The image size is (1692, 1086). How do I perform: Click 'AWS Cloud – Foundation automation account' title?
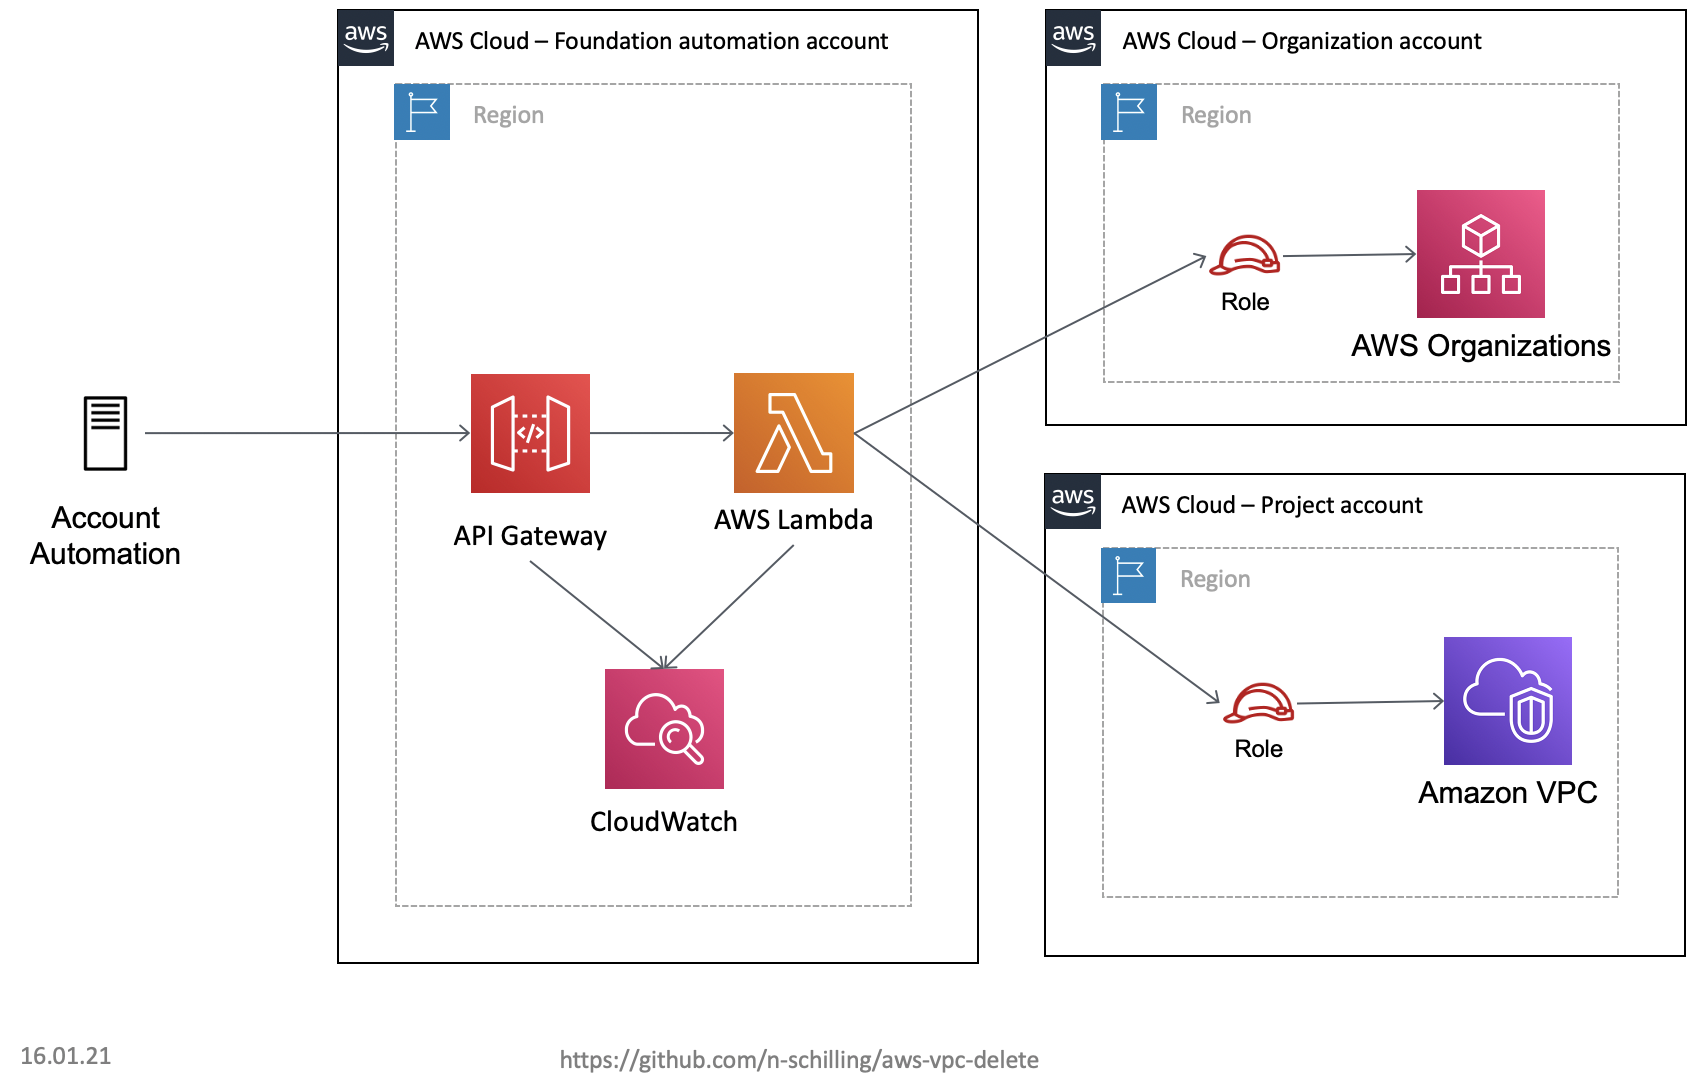click(652, 41)
